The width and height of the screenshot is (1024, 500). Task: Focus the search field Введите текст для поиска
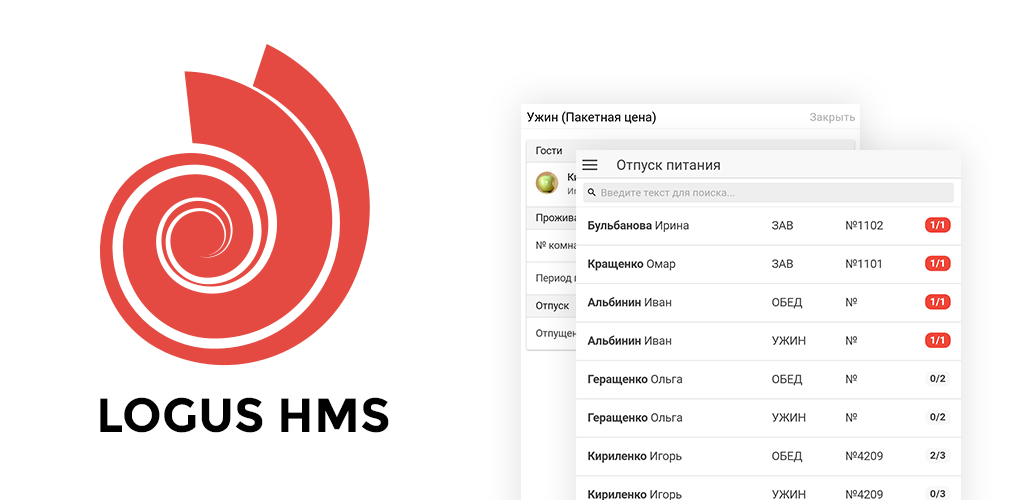pos(768,193)
